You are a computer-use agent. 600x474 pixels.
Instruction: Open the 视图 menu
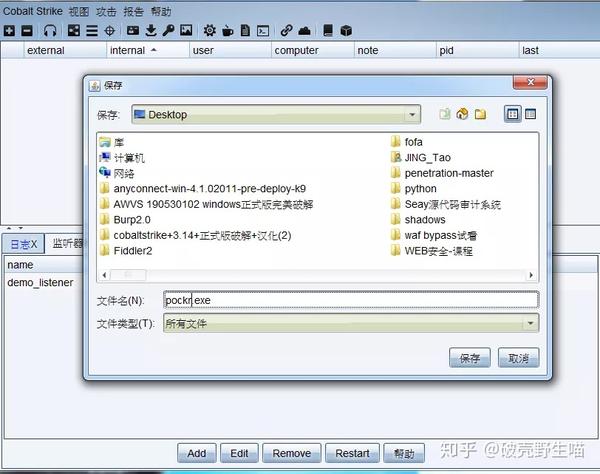coord(79,11)
